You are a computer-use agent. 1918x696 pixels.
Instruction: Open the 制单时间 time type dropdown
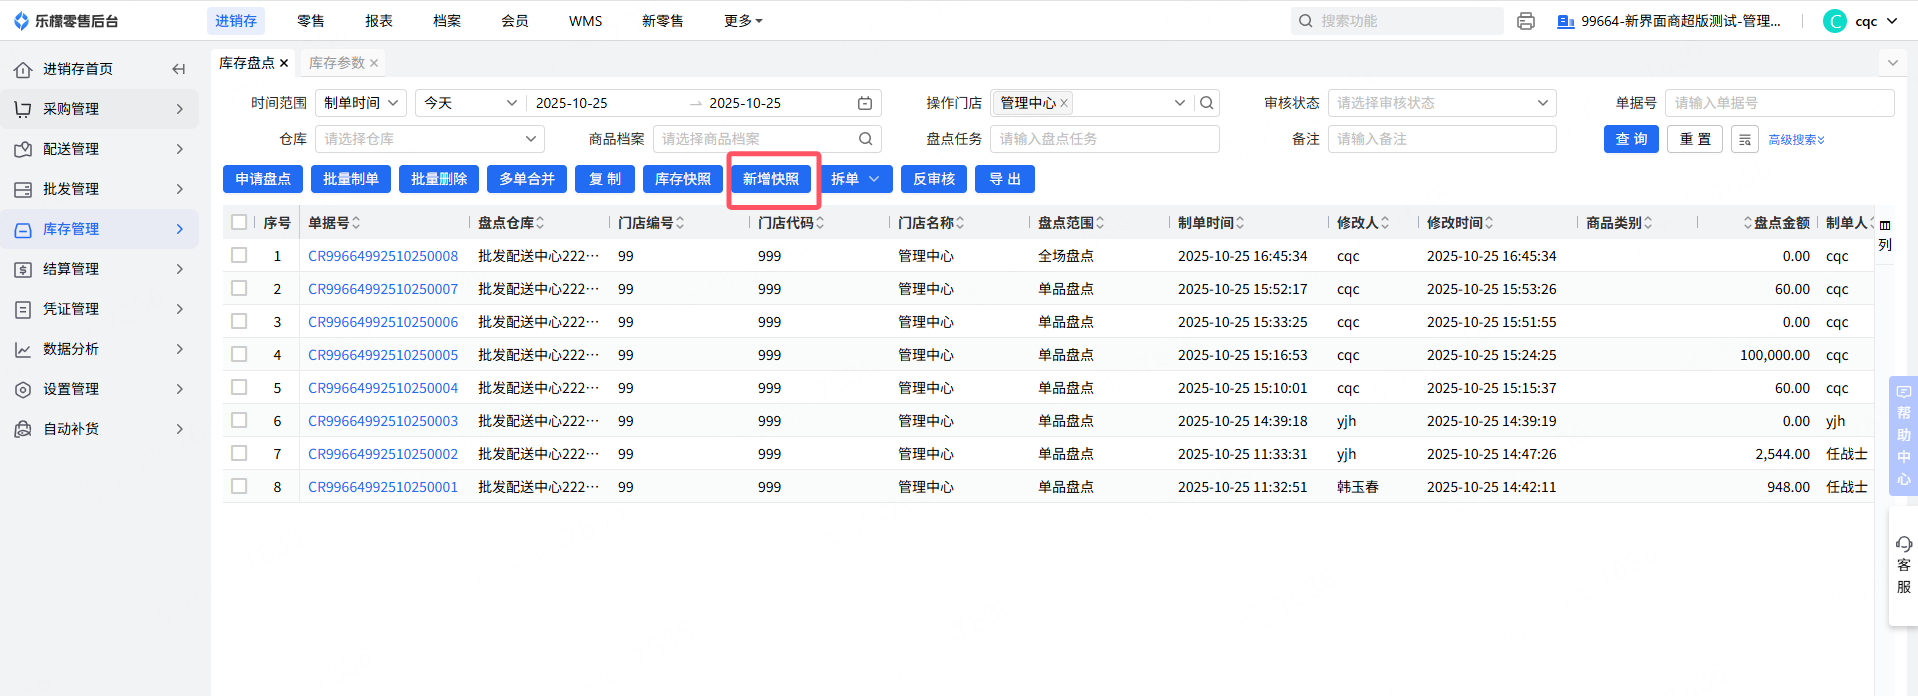360,103
